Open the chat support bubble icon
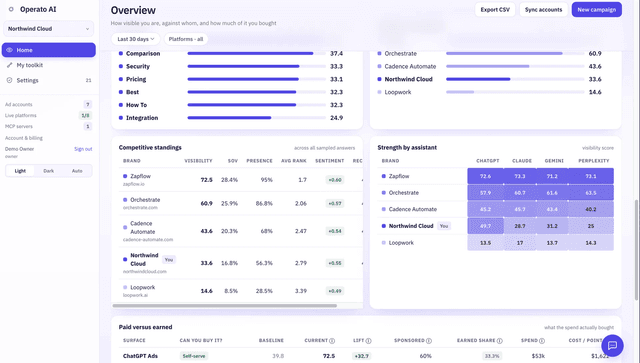Viewport: 640px width, 363px height. pos(612,345)
